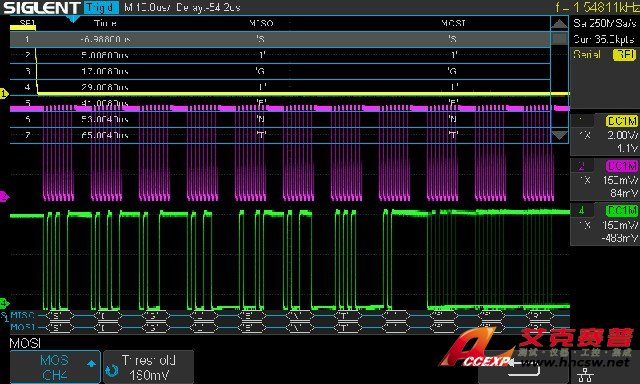Click the SIGLENT logo
Screen dimensions: 640x384
[x=42, y=7]
